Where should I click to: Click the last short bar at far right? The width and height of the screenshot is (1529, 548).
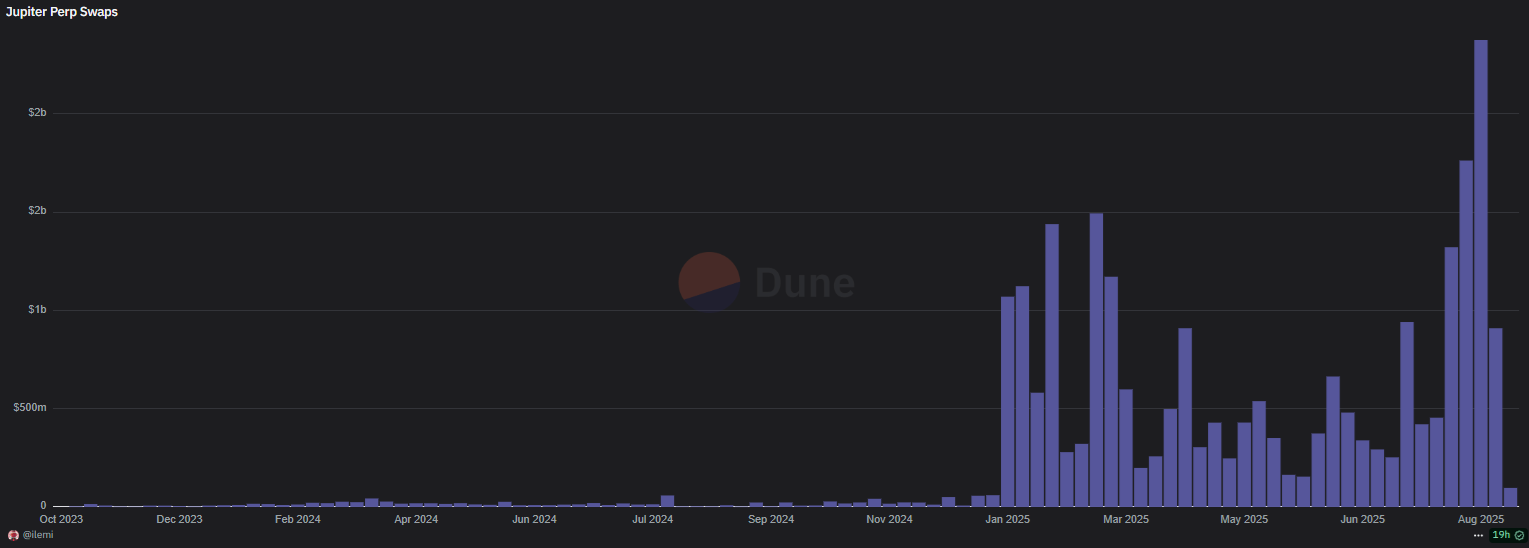(x=1510, y=497)
